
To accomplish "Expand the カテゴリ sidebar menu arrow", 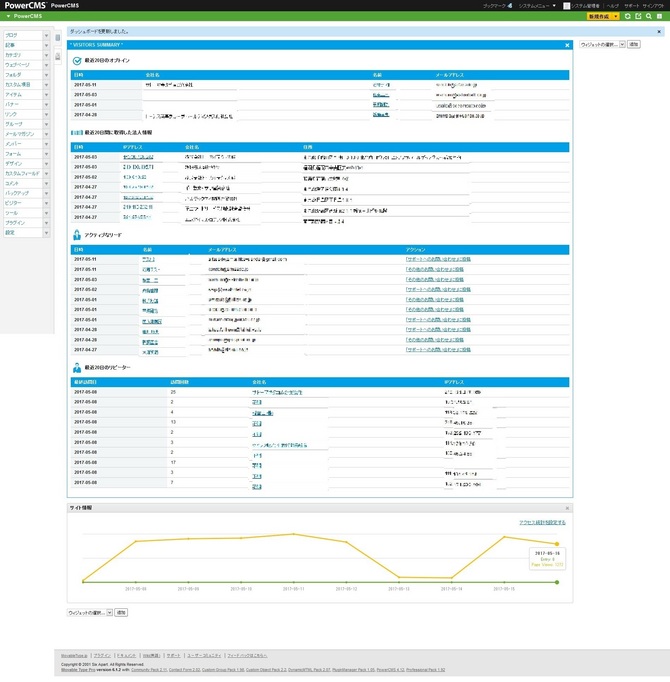I will pos(46,55).
